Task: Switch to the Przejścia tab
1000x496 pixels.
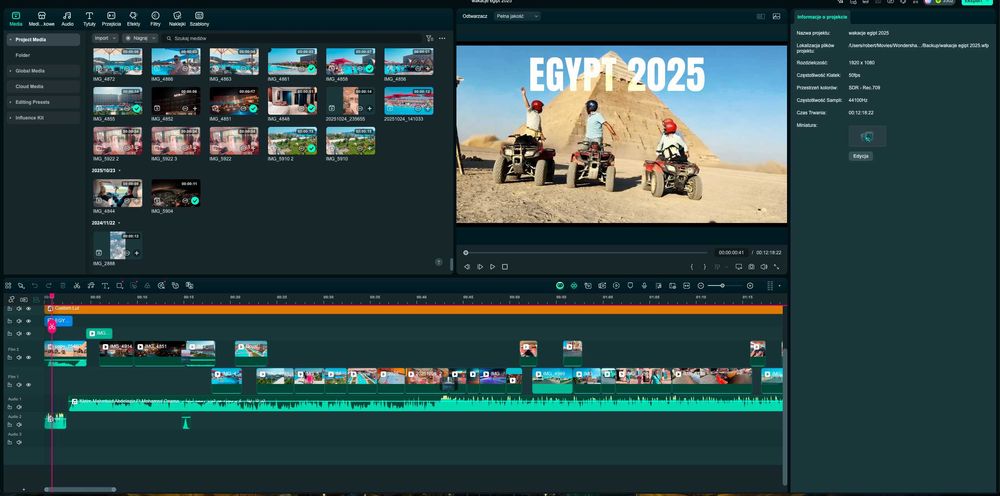Action: pos(111,18)
